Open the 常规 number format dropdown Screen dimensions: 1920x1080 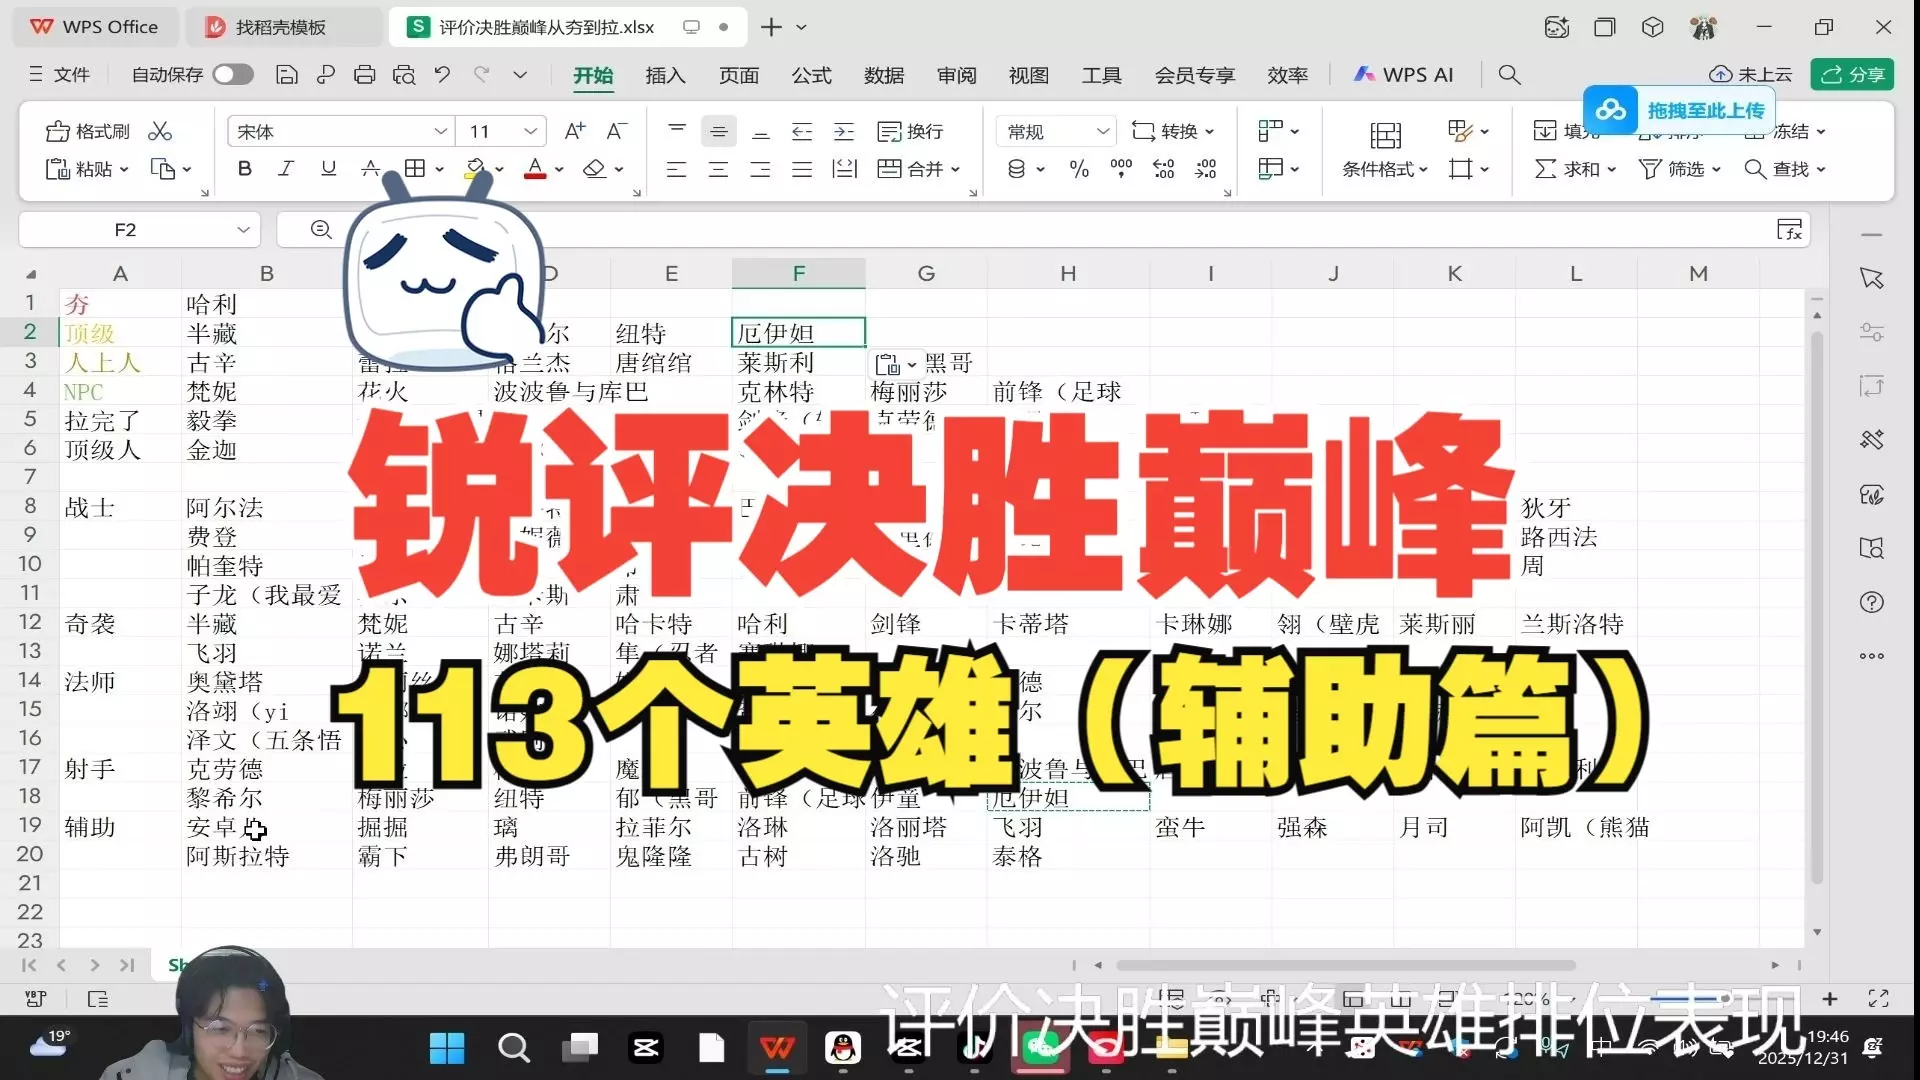(1102, 131)
